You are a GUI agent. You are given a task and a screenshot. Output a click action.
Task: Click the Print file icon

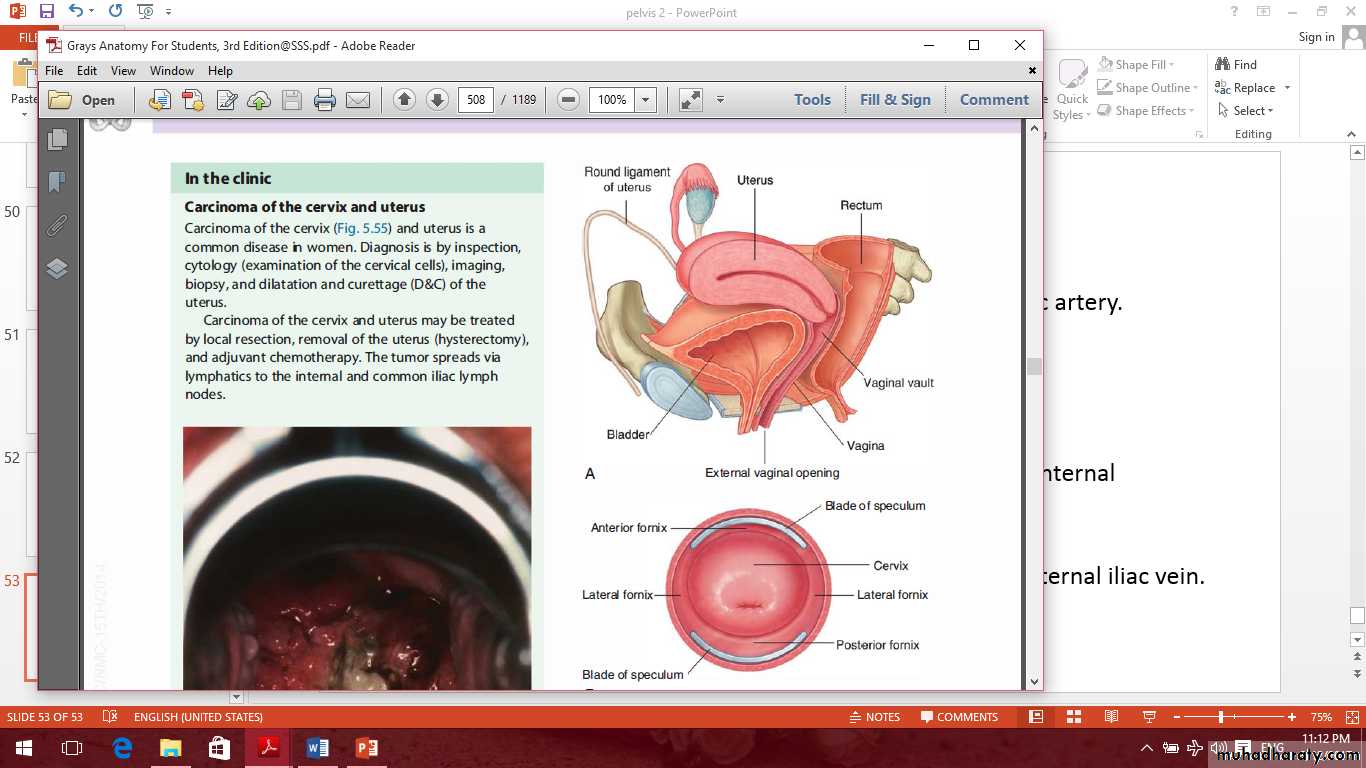[324, 100]
